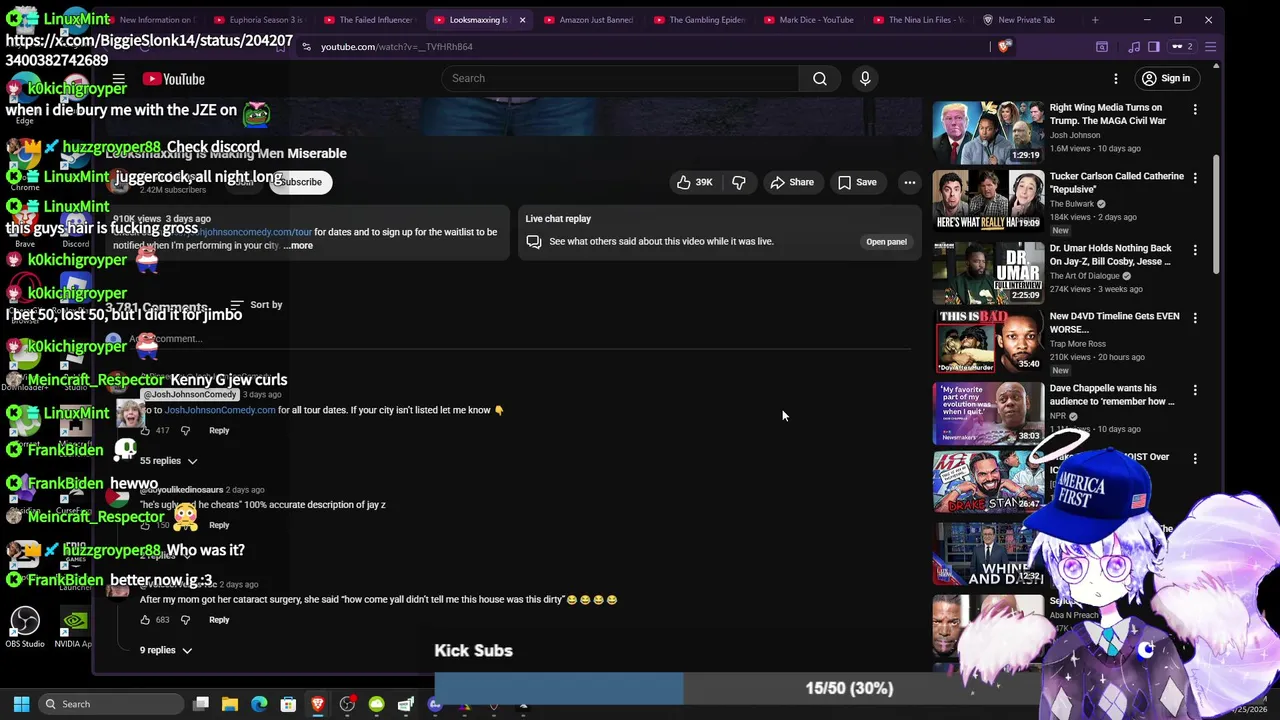Dislike the video

click(x=739, y=182)
